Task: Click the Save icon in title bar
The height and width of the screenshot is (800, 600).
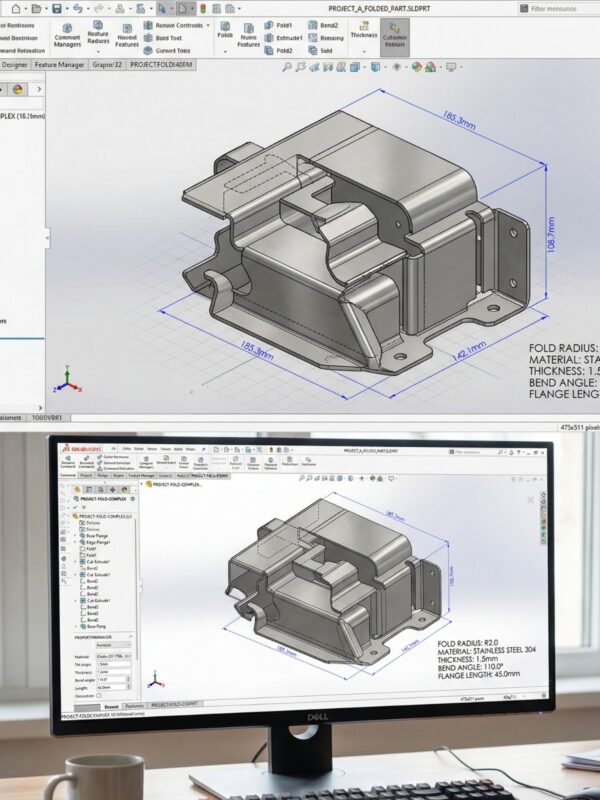Action: click(57, 8)
